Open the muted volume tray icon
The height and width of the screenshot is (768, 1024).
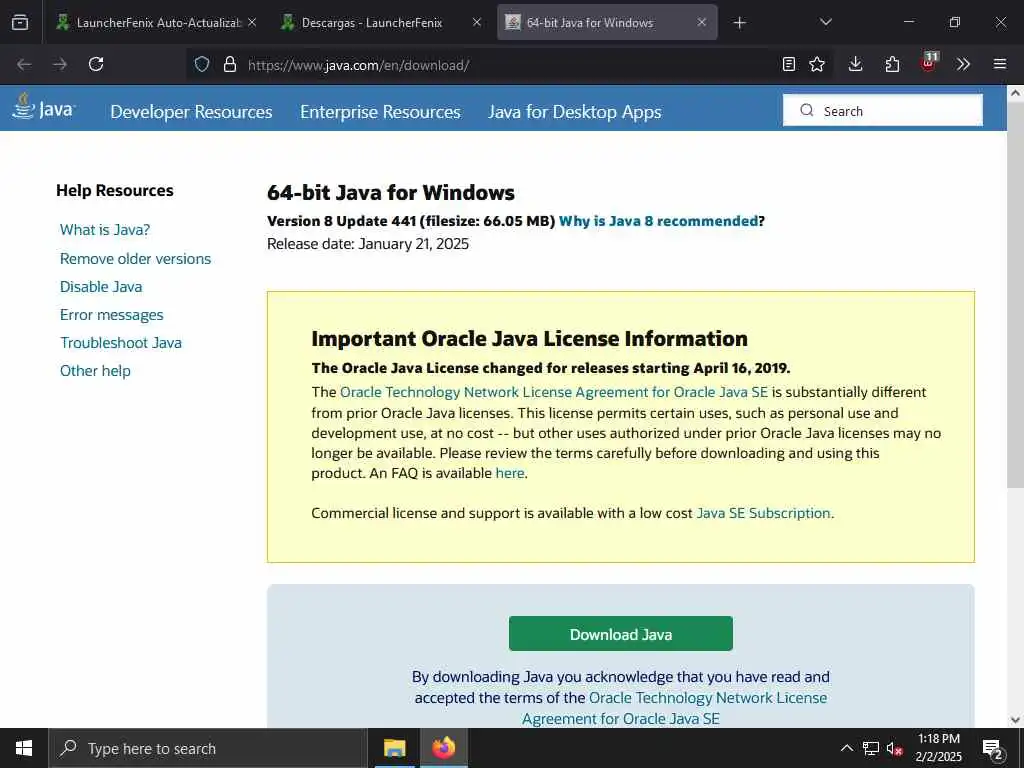[x=895, y=748]
